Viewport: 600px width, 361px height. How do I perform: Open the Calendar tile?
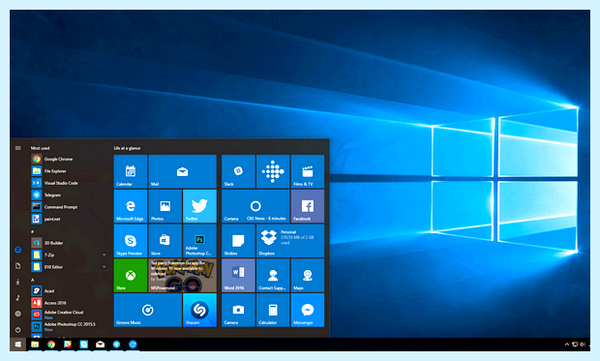tap(130, 172)
